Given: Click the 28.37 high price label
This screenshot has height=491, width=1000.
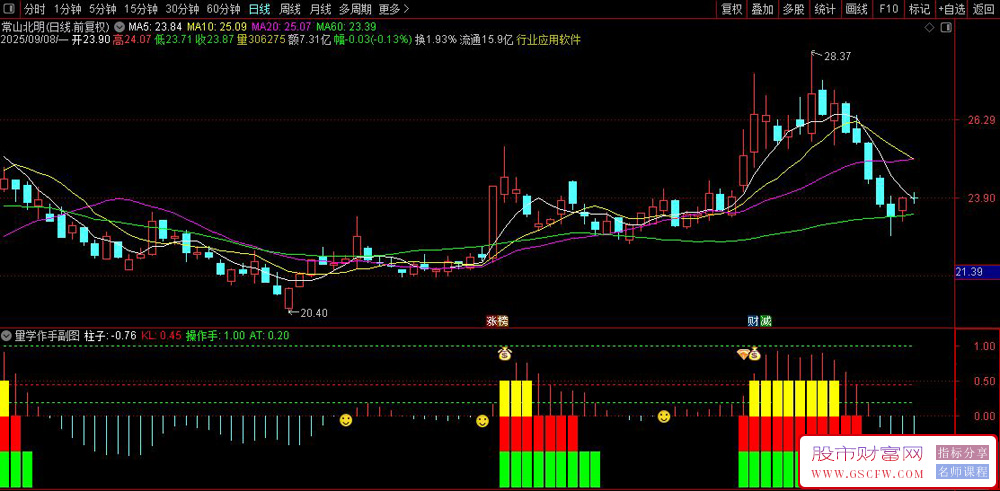Looking at the screenshot, I should tap(838, 56).
